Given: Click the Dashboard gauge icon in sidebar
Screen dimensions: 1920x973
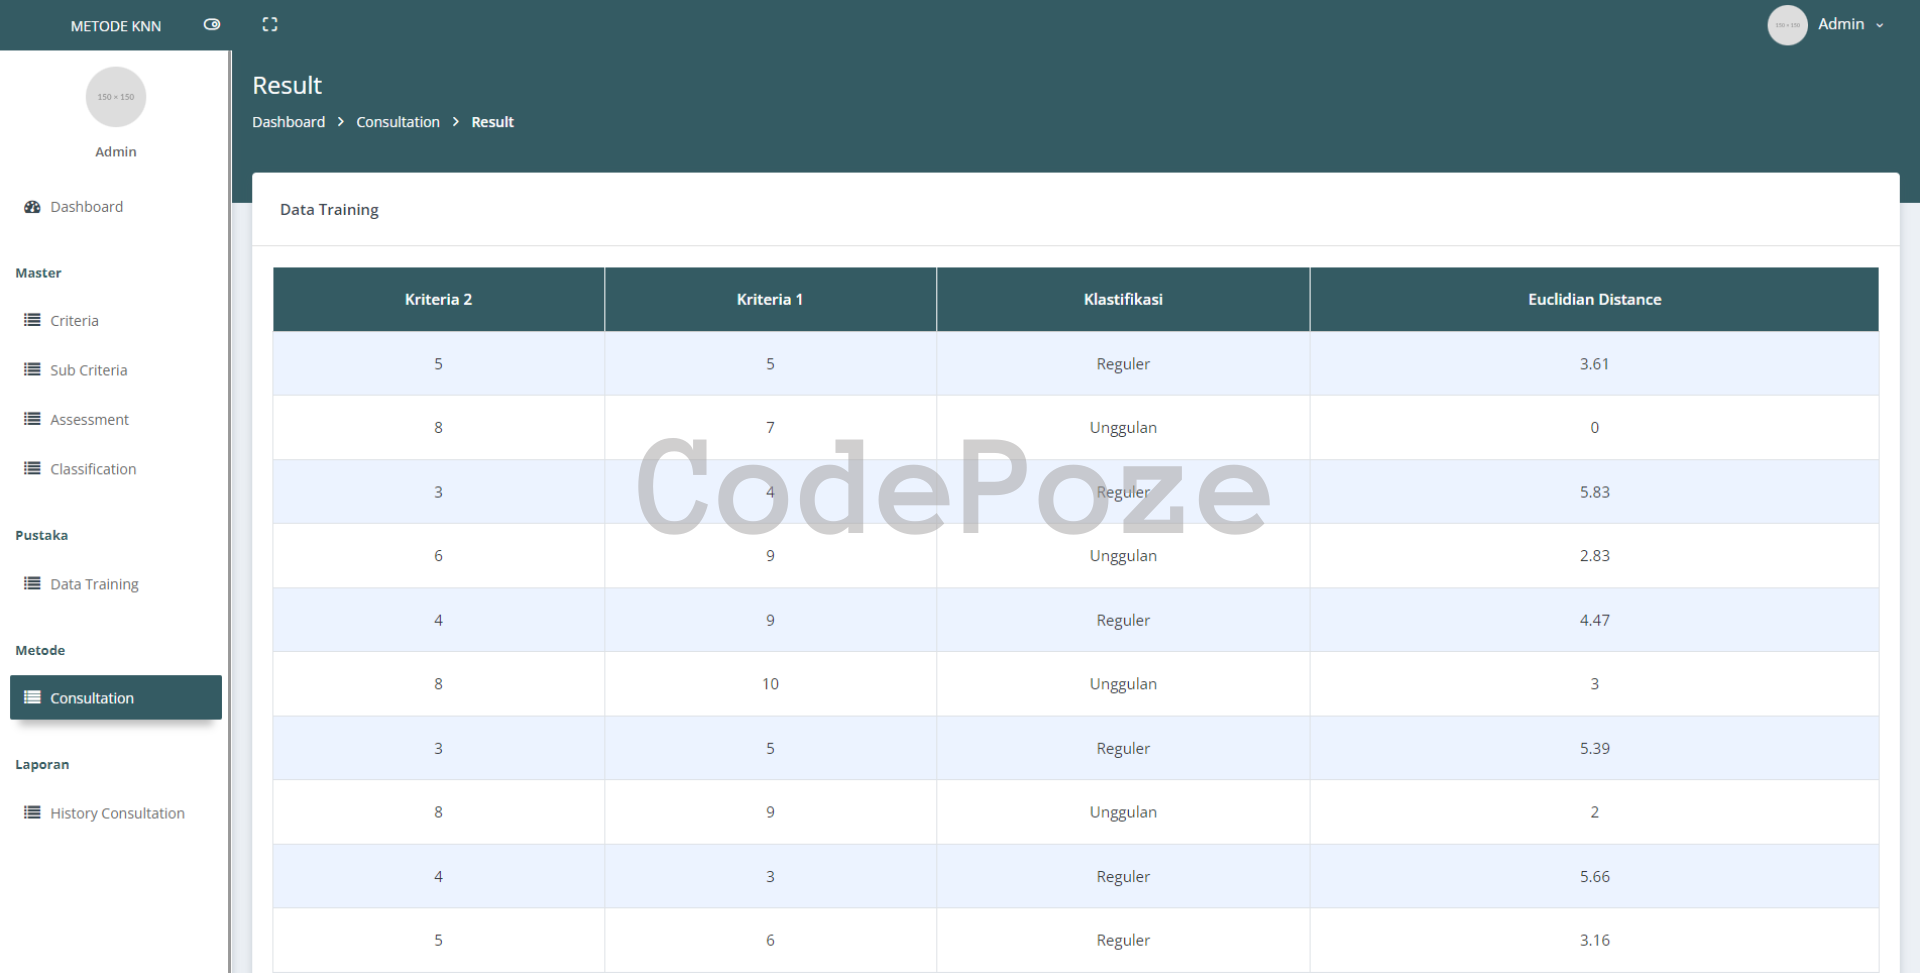Looking at the screenshot, I should click(x=32, y=207).
